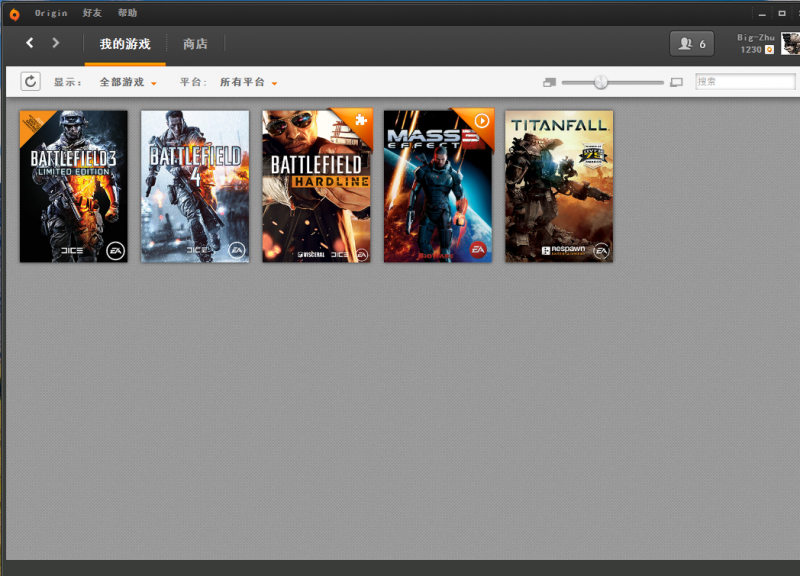
Task: Expand the 全部游戏 display filter dropdown
Action: pyautogui.click(x=128, y=82)
